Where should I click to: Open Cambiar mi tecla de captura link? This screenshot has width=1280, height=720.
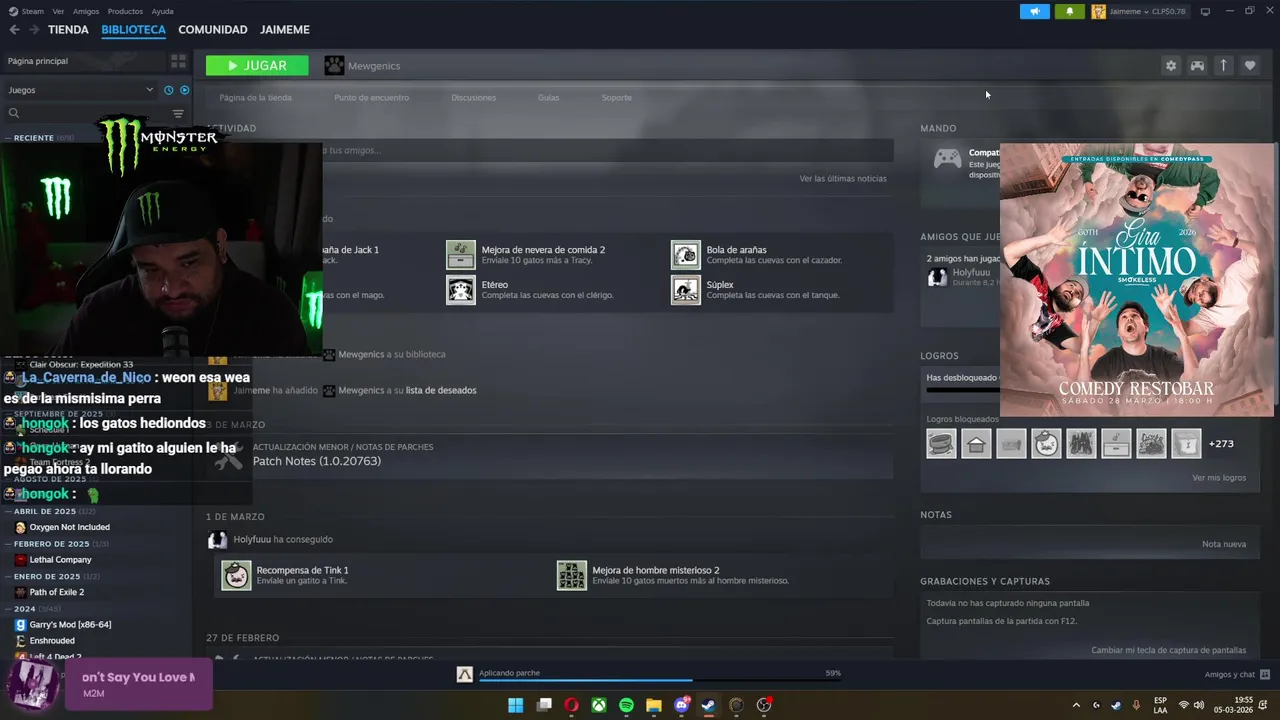(x=1168, y=651)
